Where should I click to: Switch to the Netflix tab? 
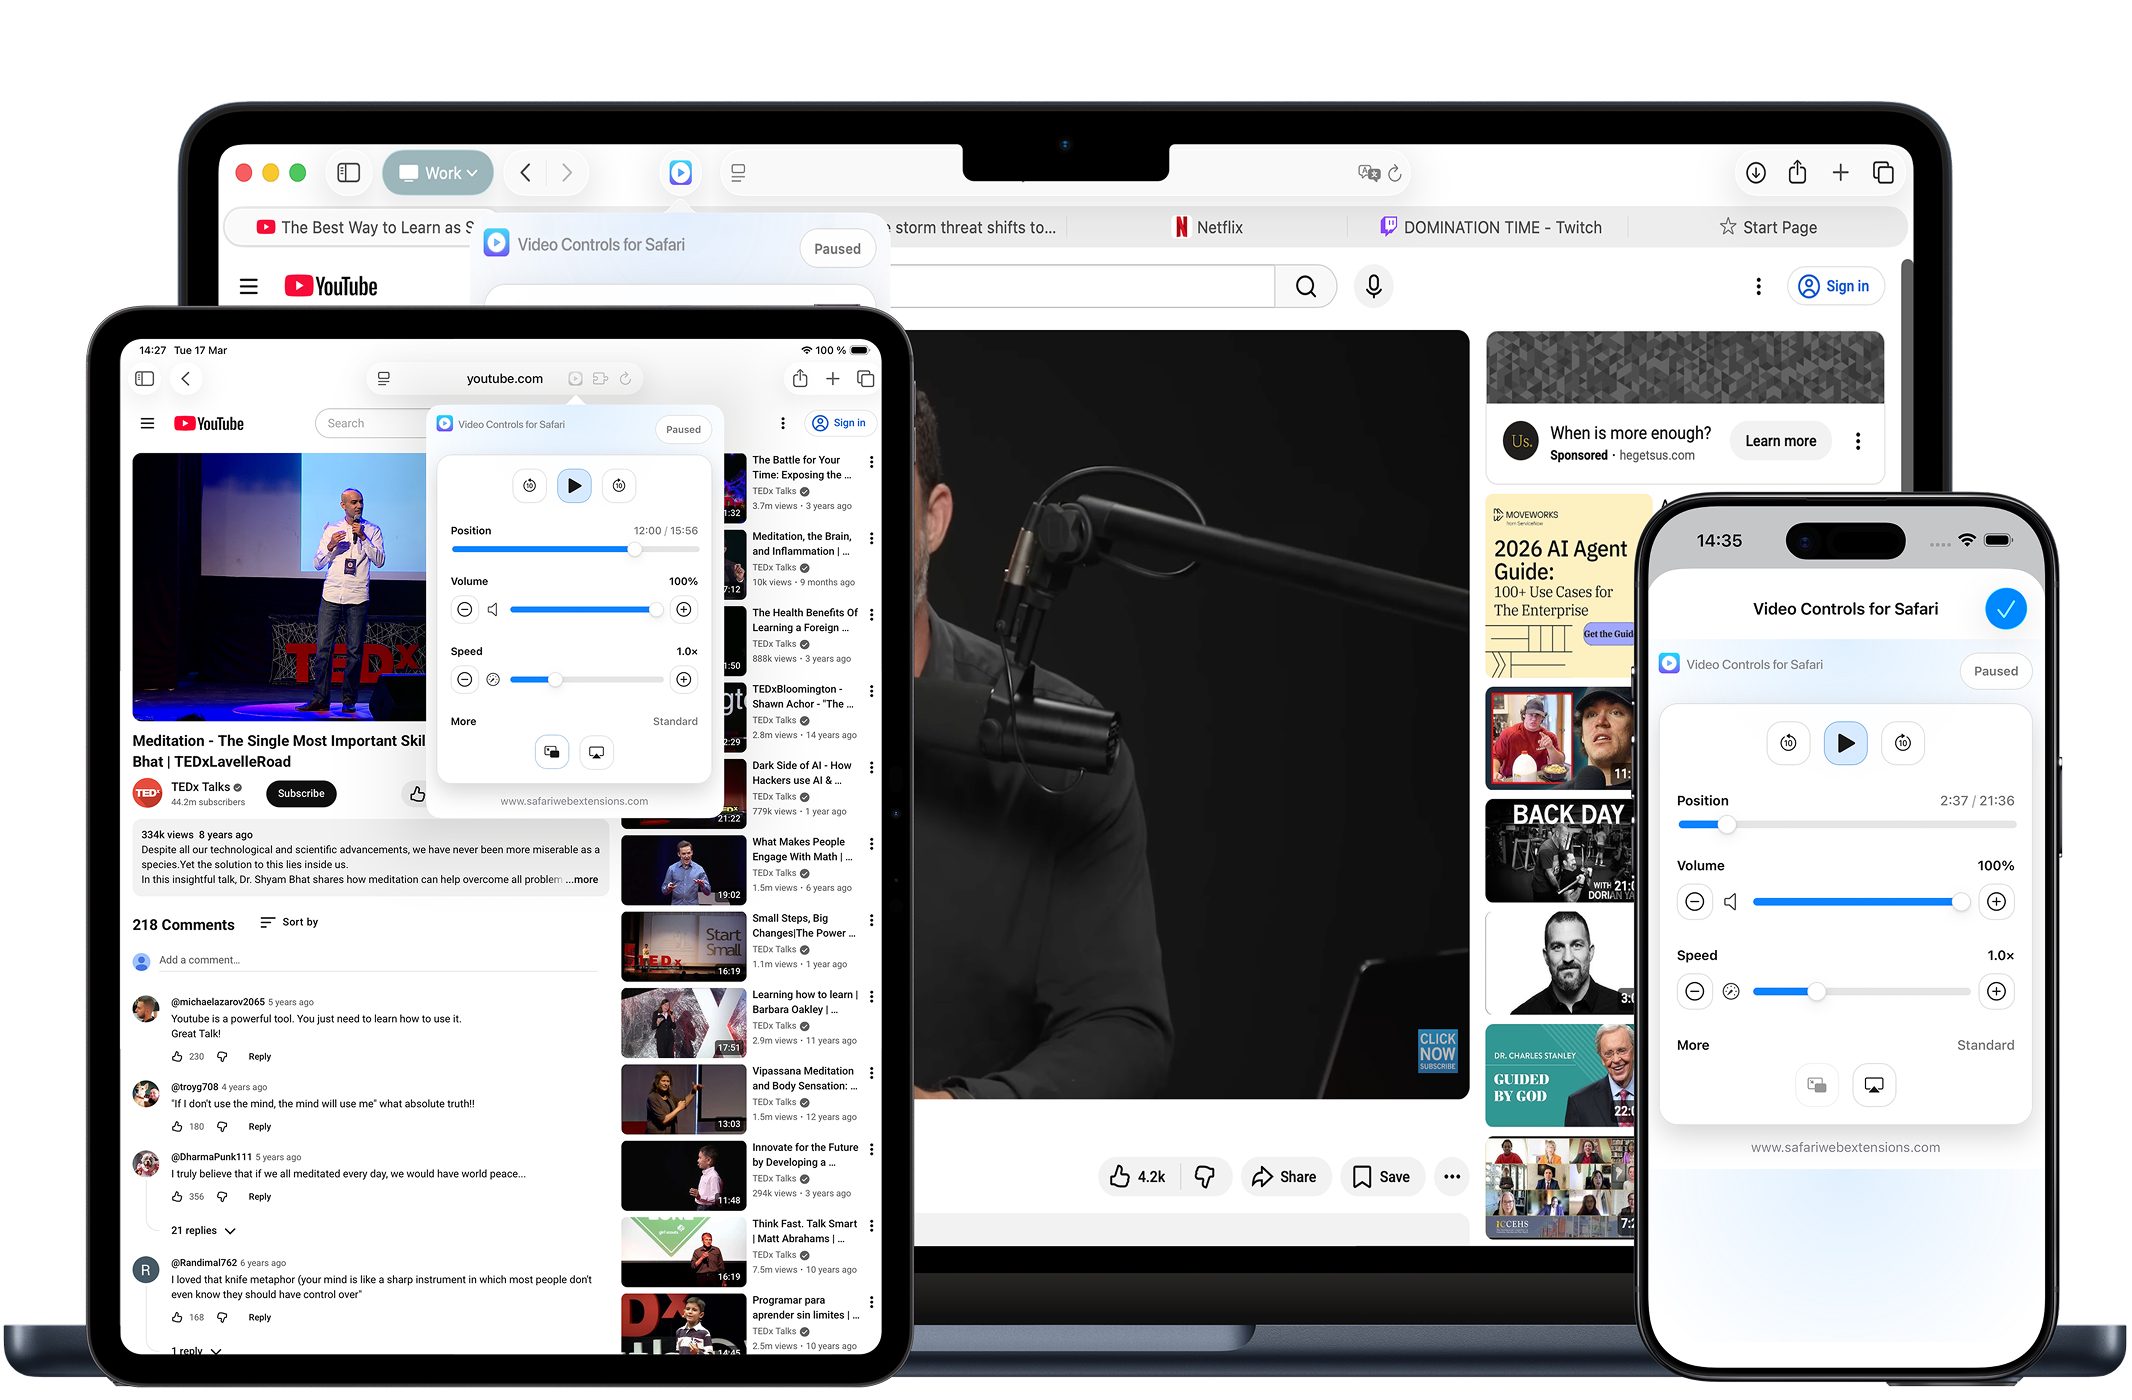point(1208,228)
